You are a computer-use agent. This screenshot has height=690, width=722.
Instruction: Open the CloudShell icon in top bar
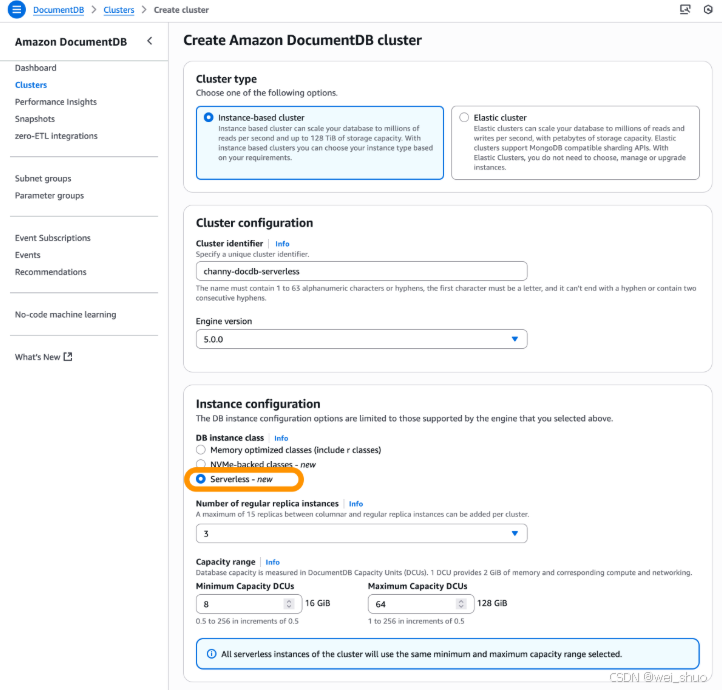click(685, 9)
